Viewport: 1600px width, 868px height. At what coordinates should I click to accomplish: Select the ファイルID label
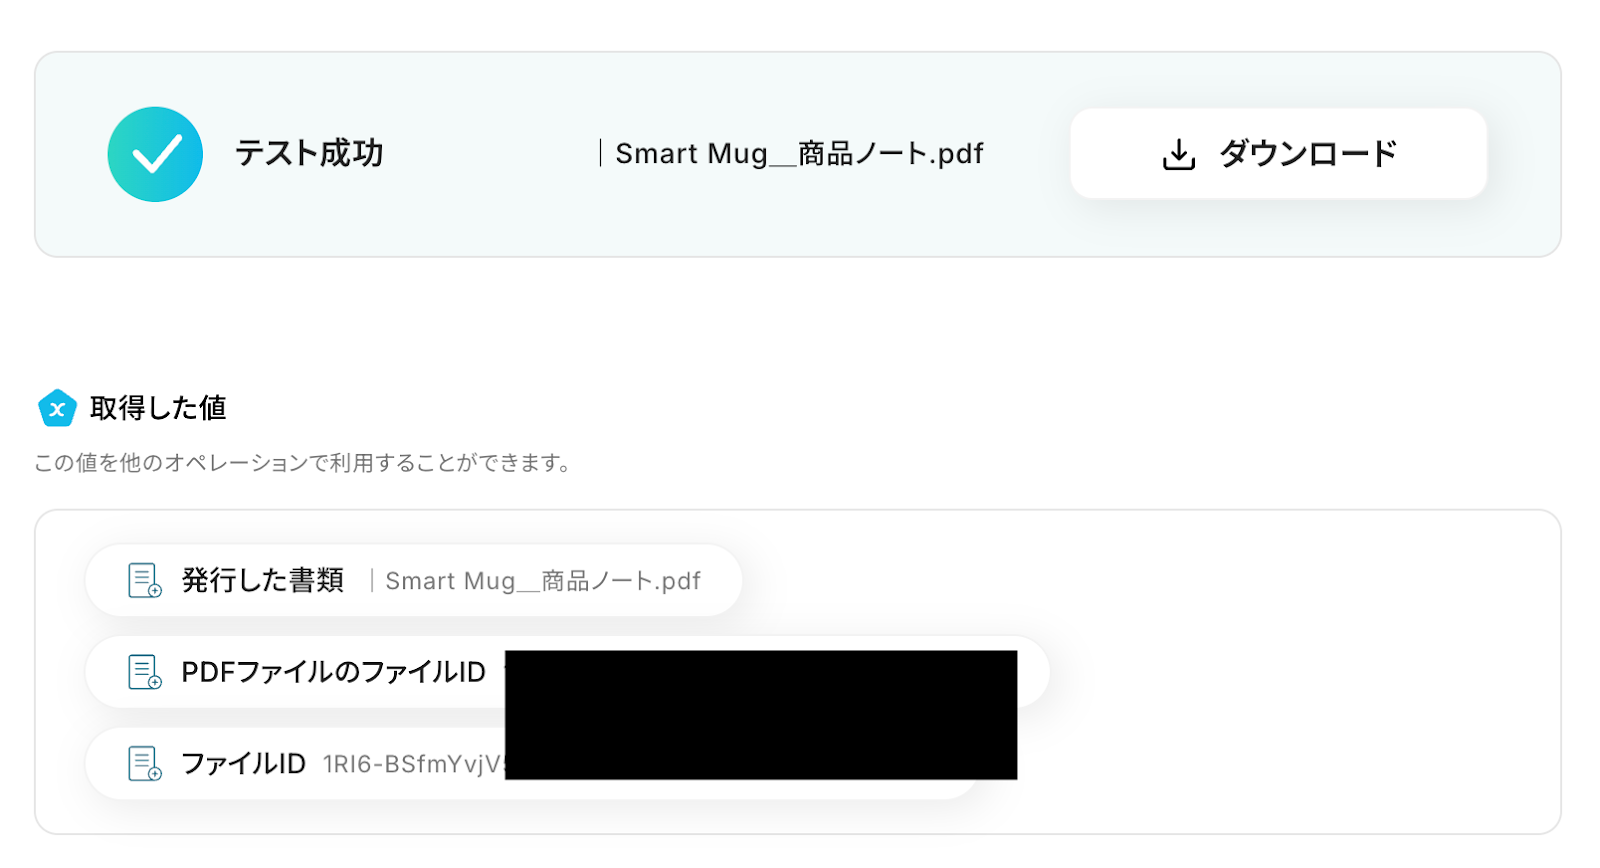click(x=243, y=764)
